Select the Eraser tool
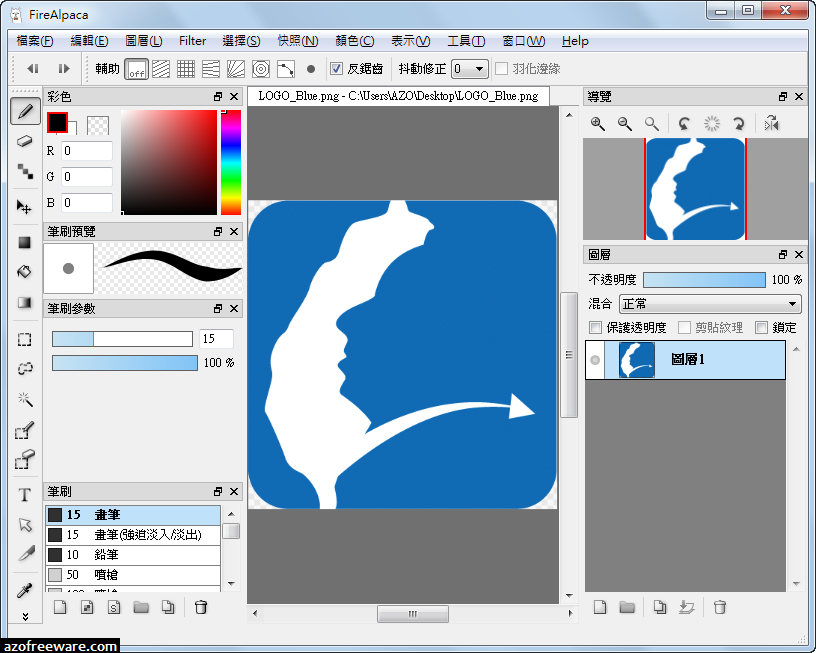Image resolution: width=816 pixels, height=653 pixels. click(x=25, y=141)
